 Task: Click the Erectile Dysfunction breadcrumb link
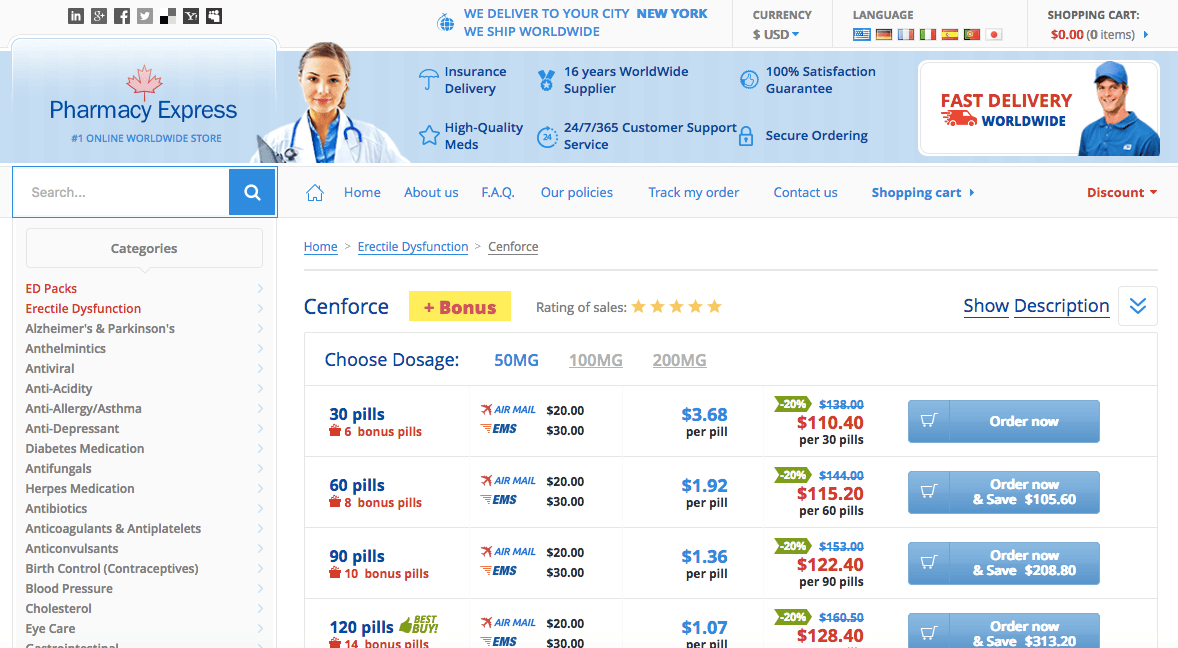[413, 247]
